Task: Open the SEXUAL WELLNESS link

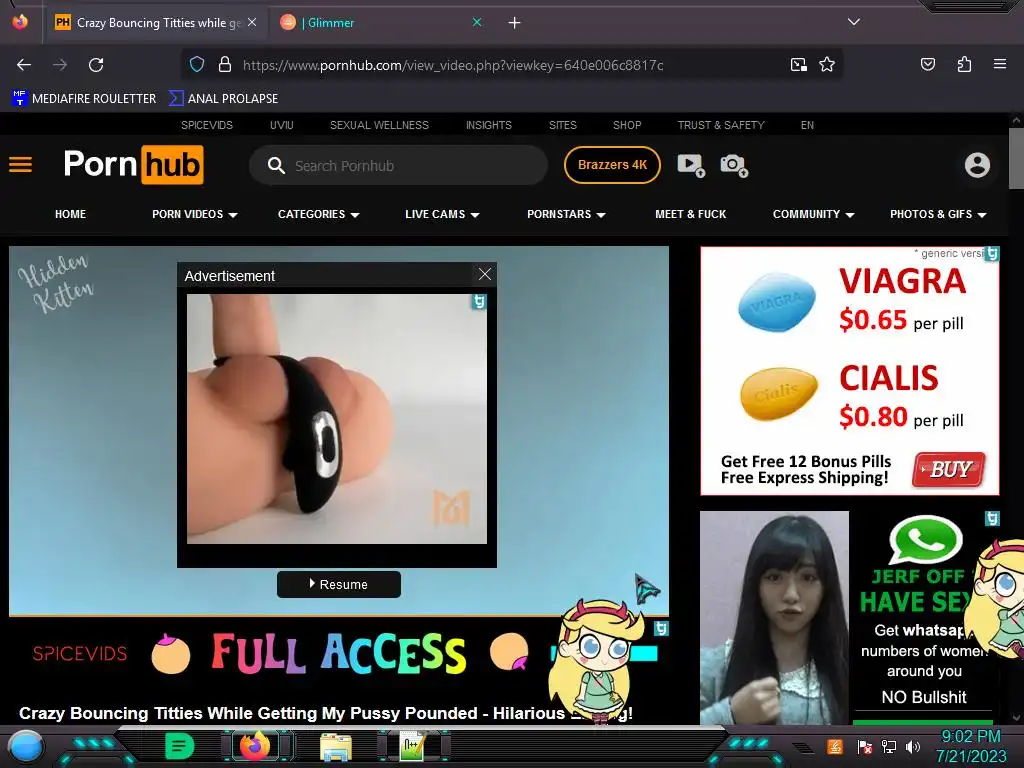Action: [x=379, y=125]
